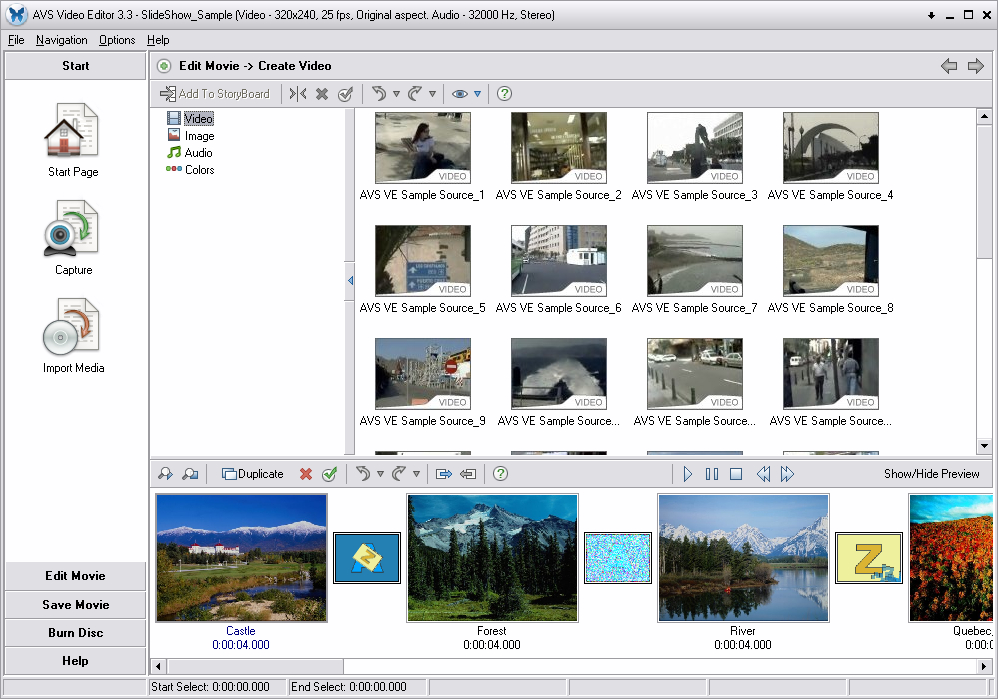Expand the storyboard redo history dropdown arrow
Screen dimensions: 998x699
416,474
